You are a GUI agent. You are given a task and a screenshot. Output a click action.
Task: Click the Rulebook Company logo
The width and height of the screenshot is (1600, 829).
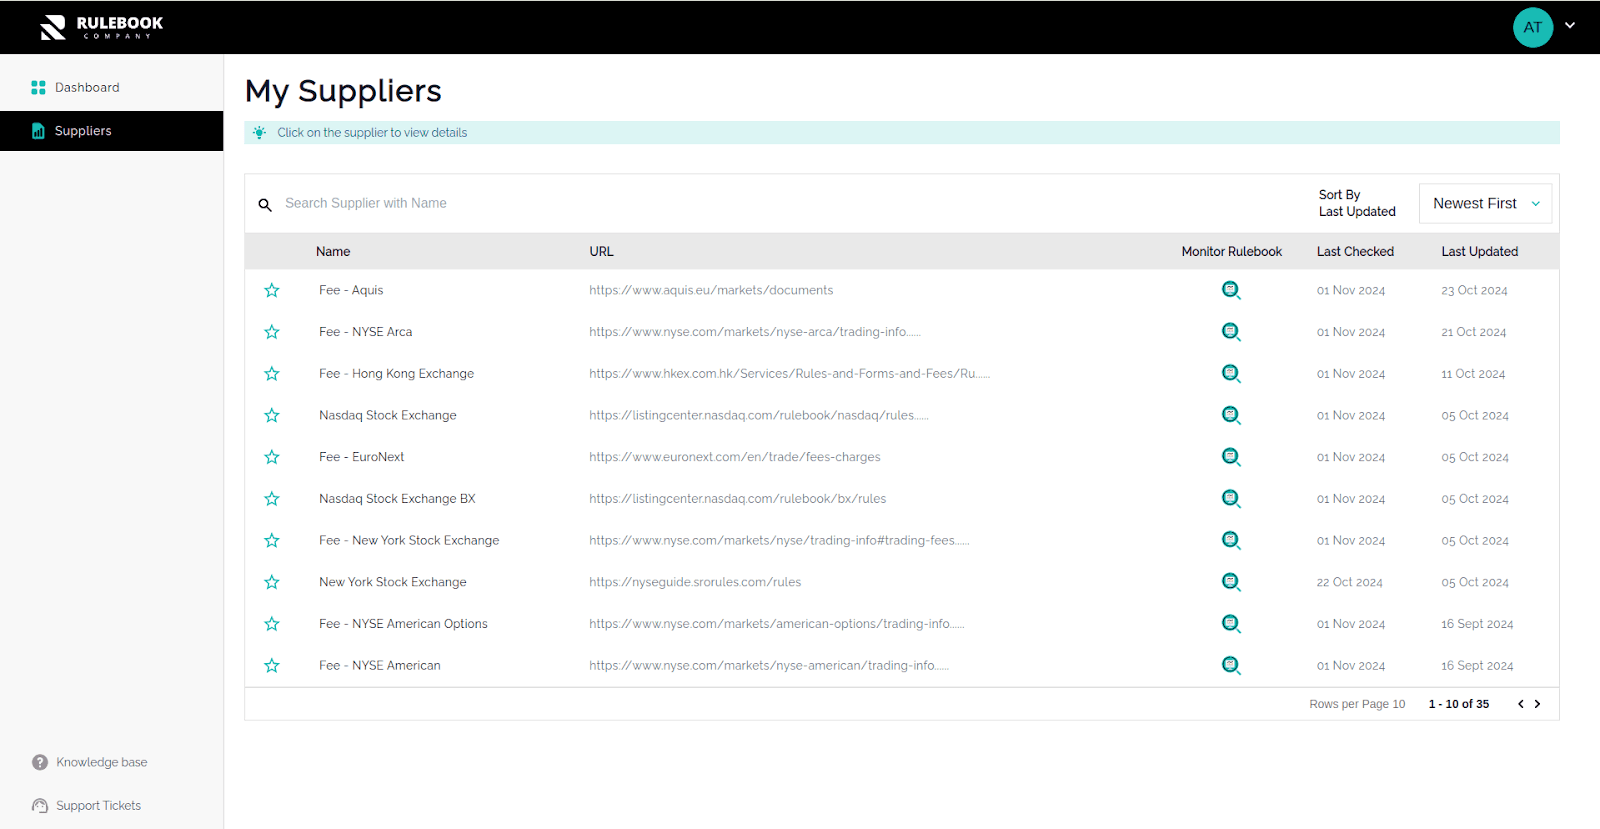click(101, 27)
